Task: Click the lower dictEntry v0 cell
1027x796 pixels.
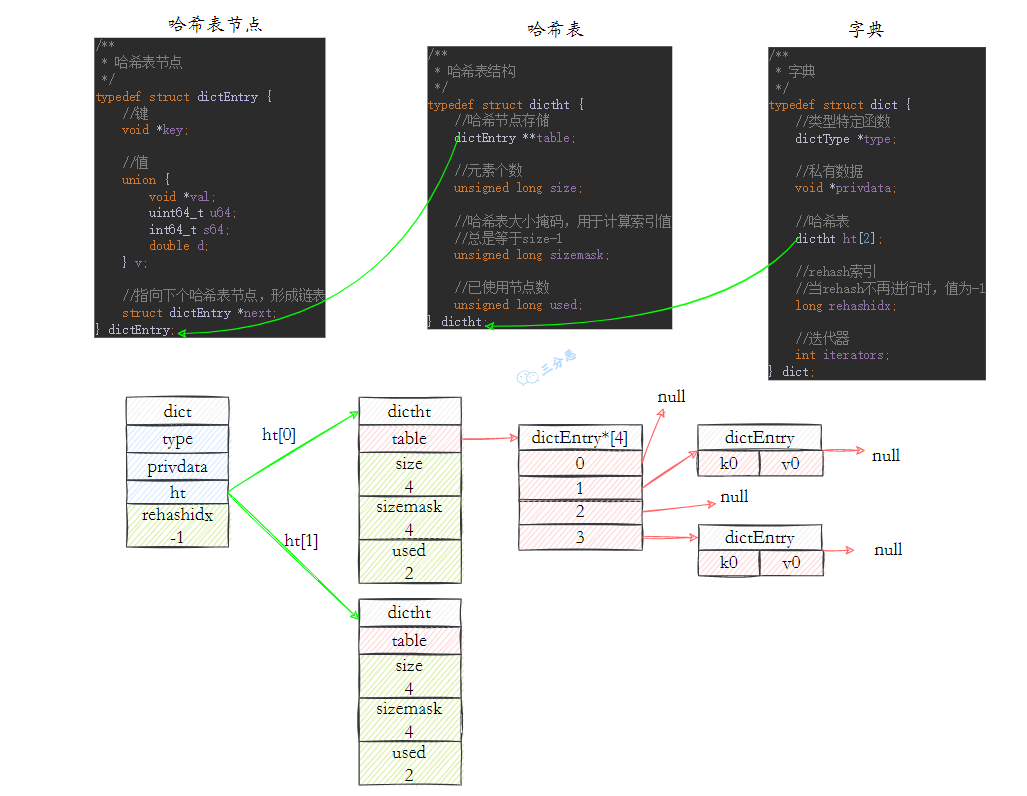Action: (x=791, y=563)
